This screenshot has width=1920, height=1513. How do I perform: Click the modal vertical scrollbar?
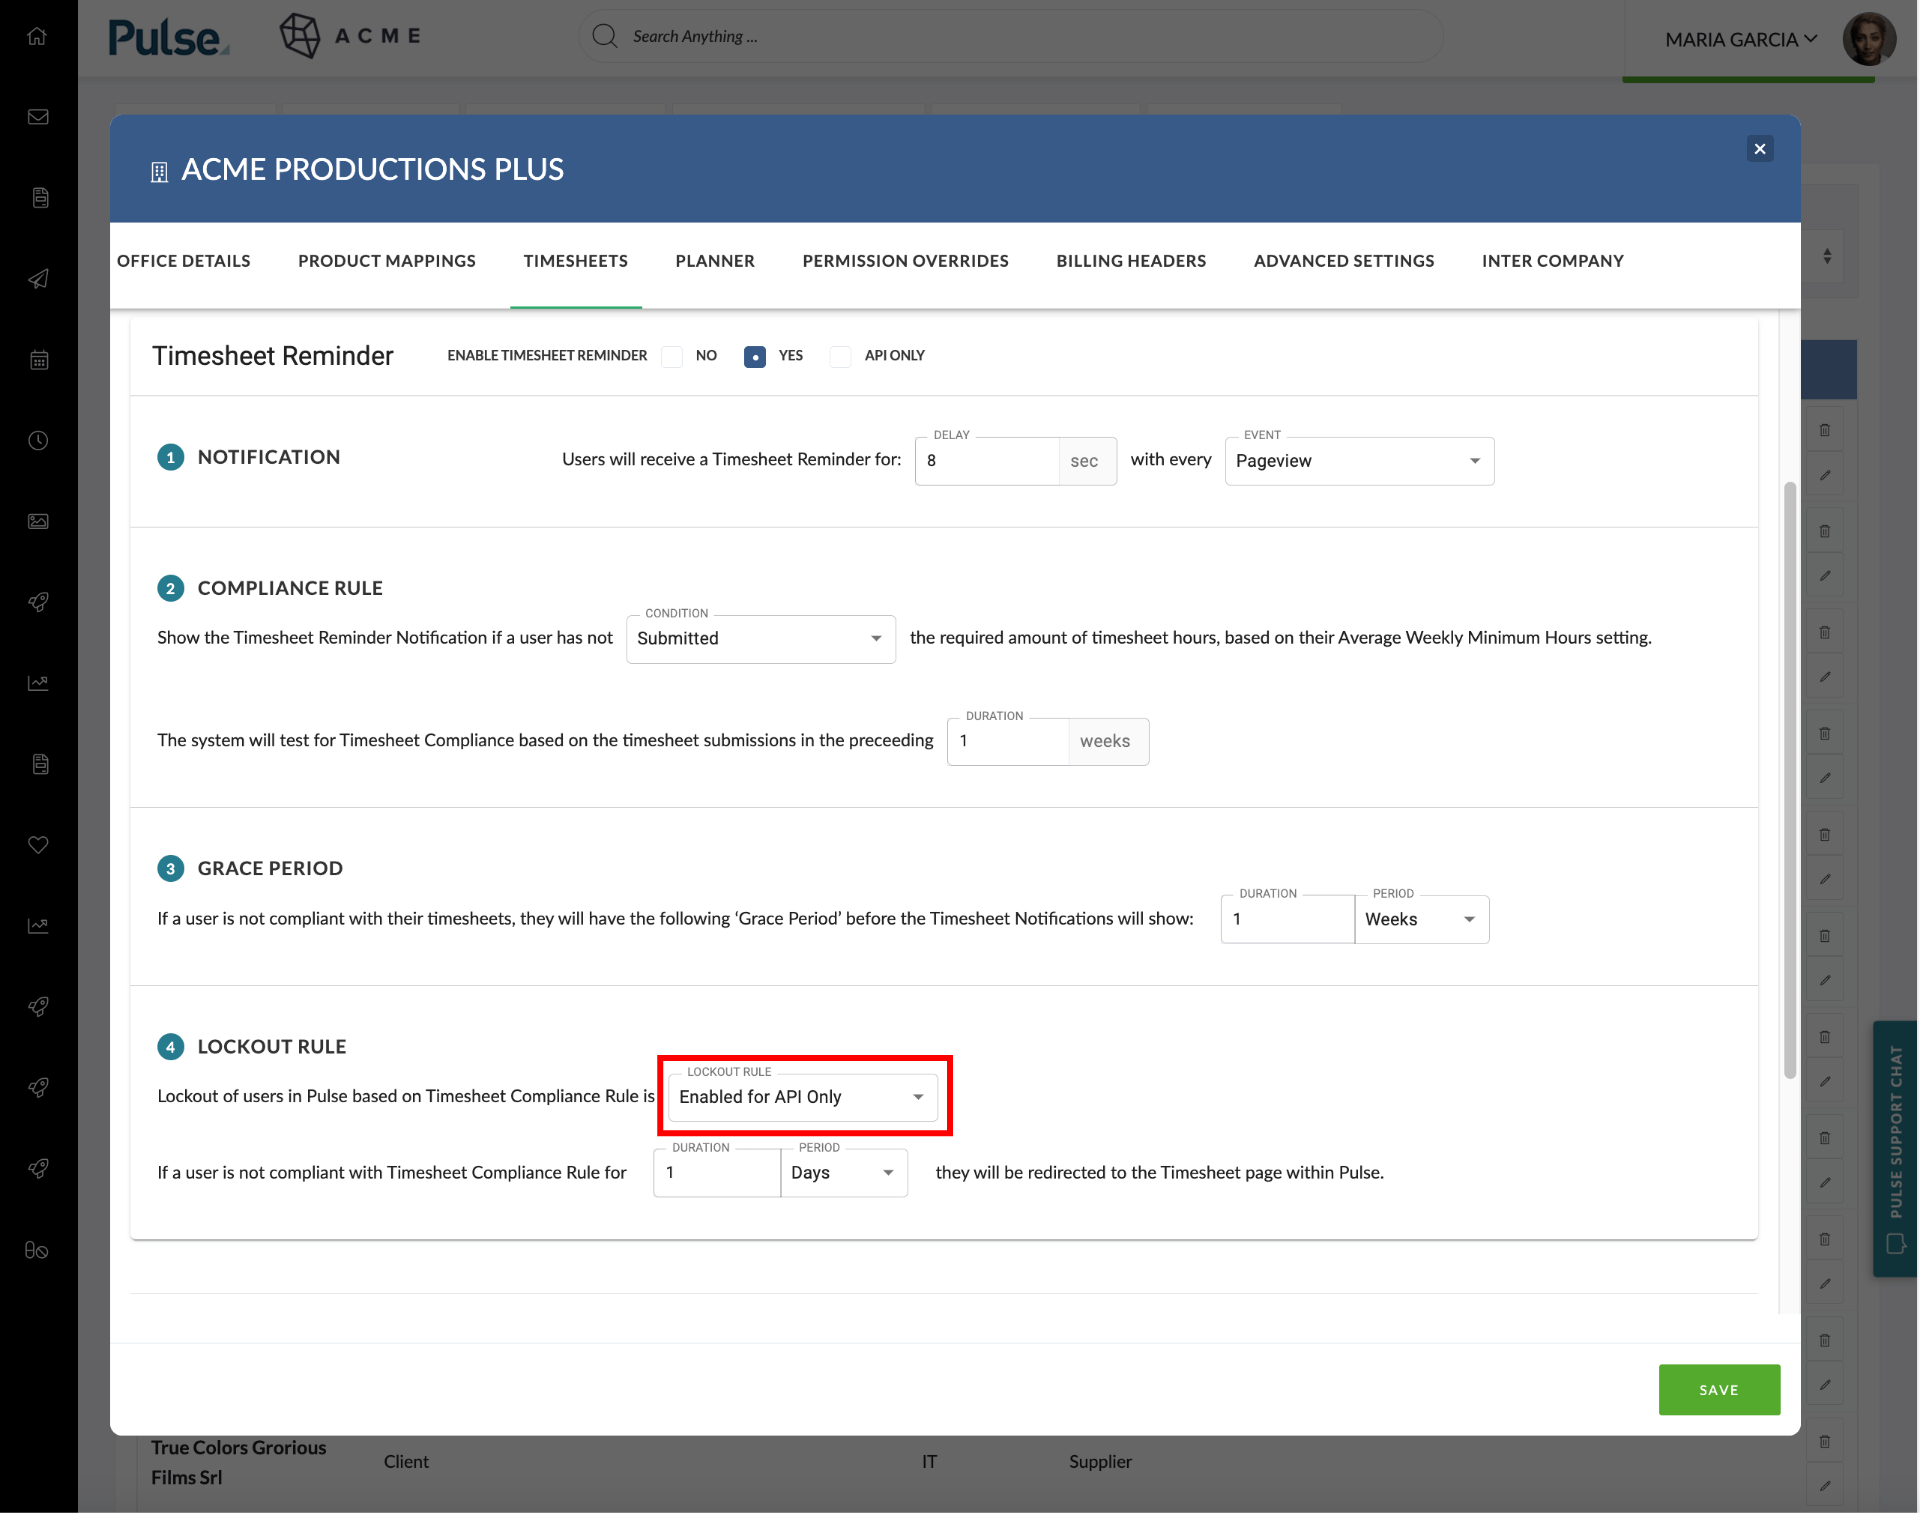(x=1789, y=780)
